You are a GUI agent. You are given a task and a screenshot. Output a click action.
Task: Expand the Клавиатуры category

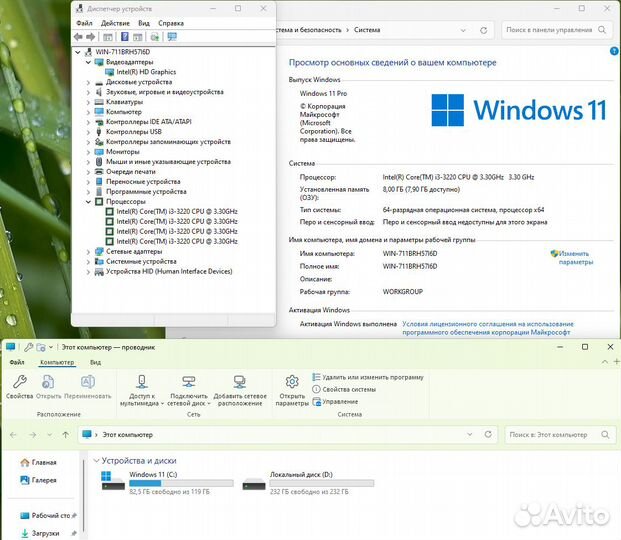pyautogui.click(x=88, y=102)
